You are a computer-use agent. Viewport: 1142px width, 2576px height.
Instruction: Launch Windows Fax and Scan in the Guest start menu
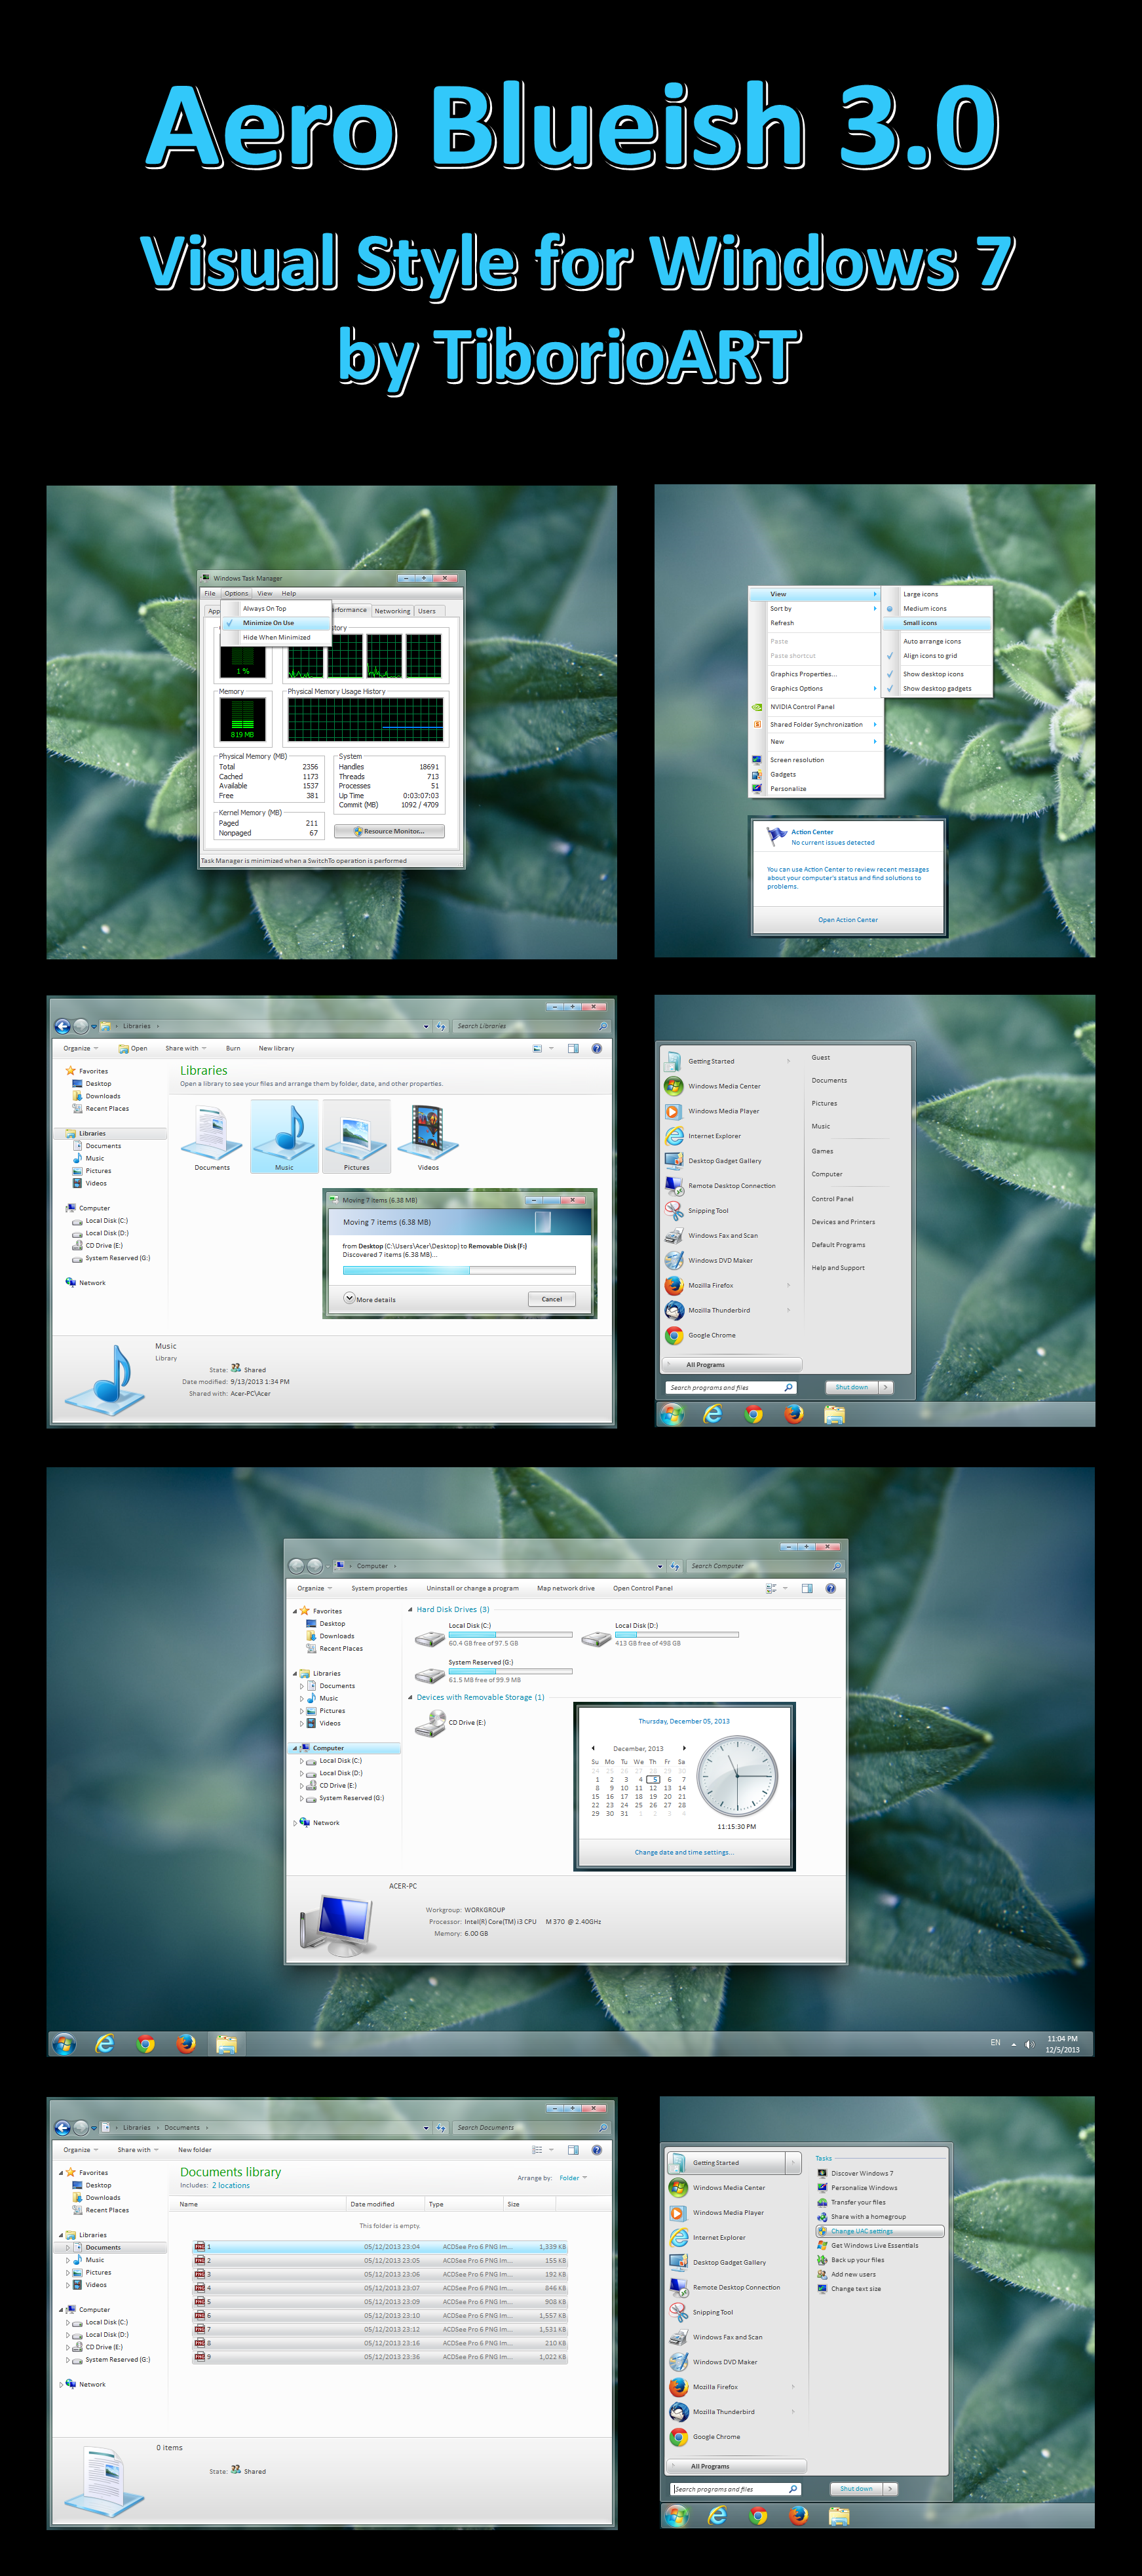[x=711, y=1236]
